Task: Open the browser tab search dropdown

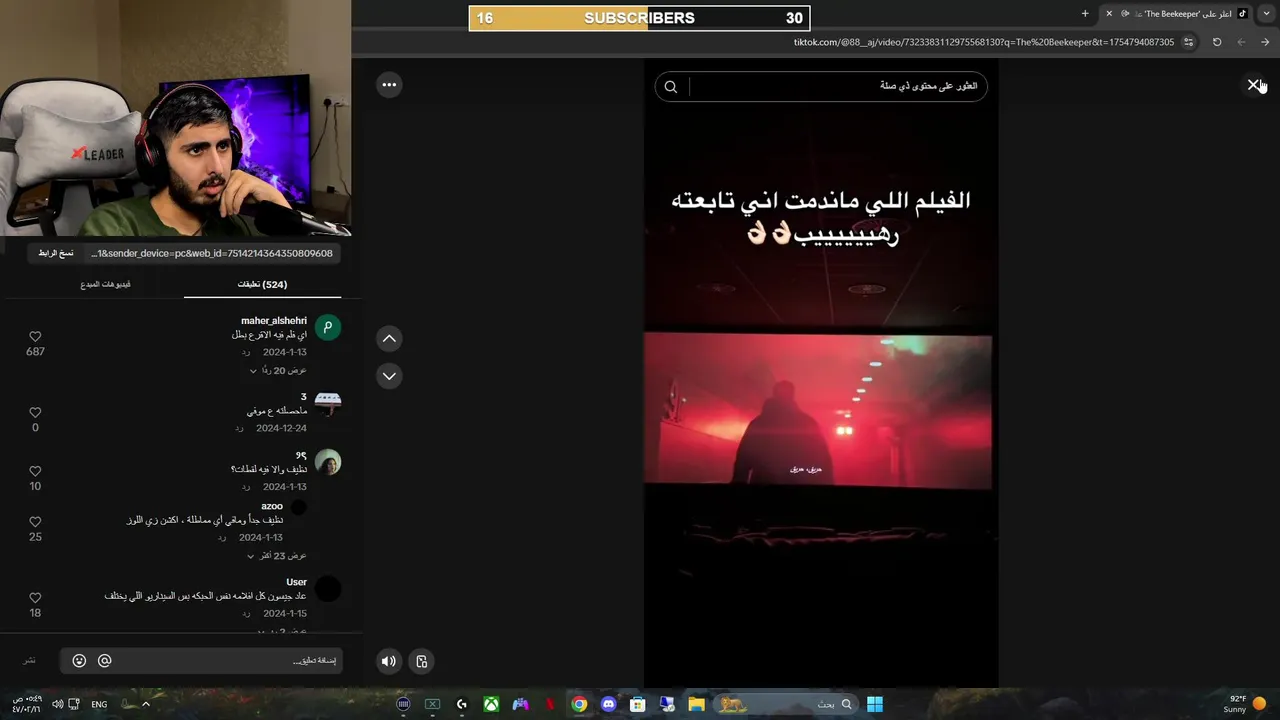Action: click(1267, 14)
